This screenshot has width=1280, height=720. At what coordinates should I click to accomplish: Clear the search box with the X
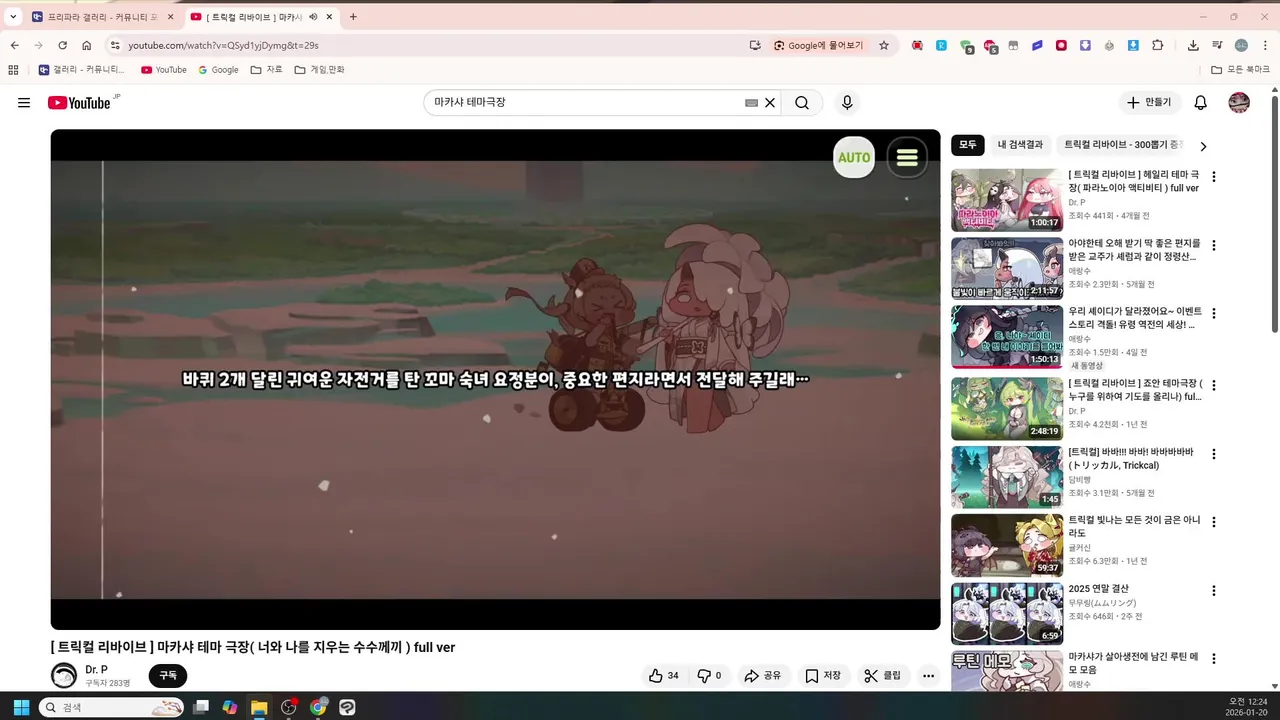(x=770, y=103)
